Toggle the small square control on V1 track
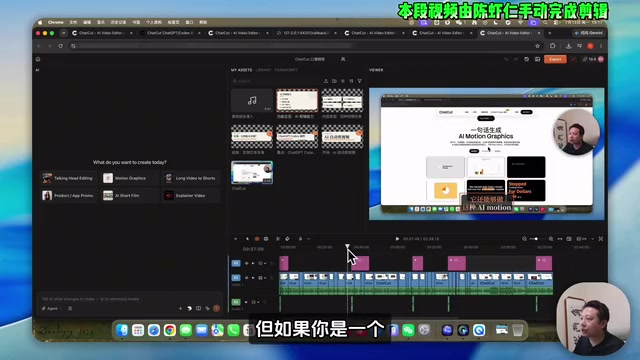The height and width of the screenshot is (360, 640). [260, 278]
